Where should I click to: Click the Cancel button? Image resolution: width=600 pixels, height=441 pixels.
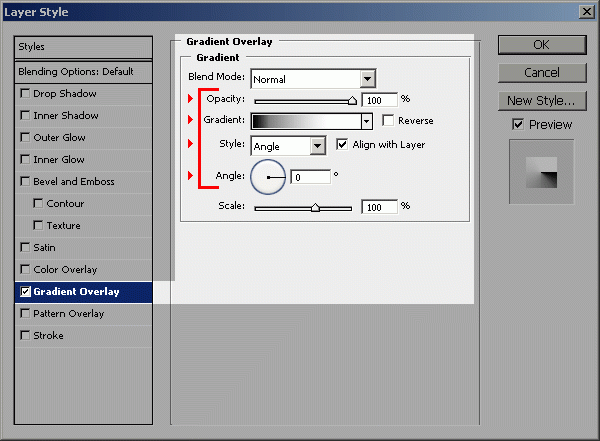click(x=541, y=73)
